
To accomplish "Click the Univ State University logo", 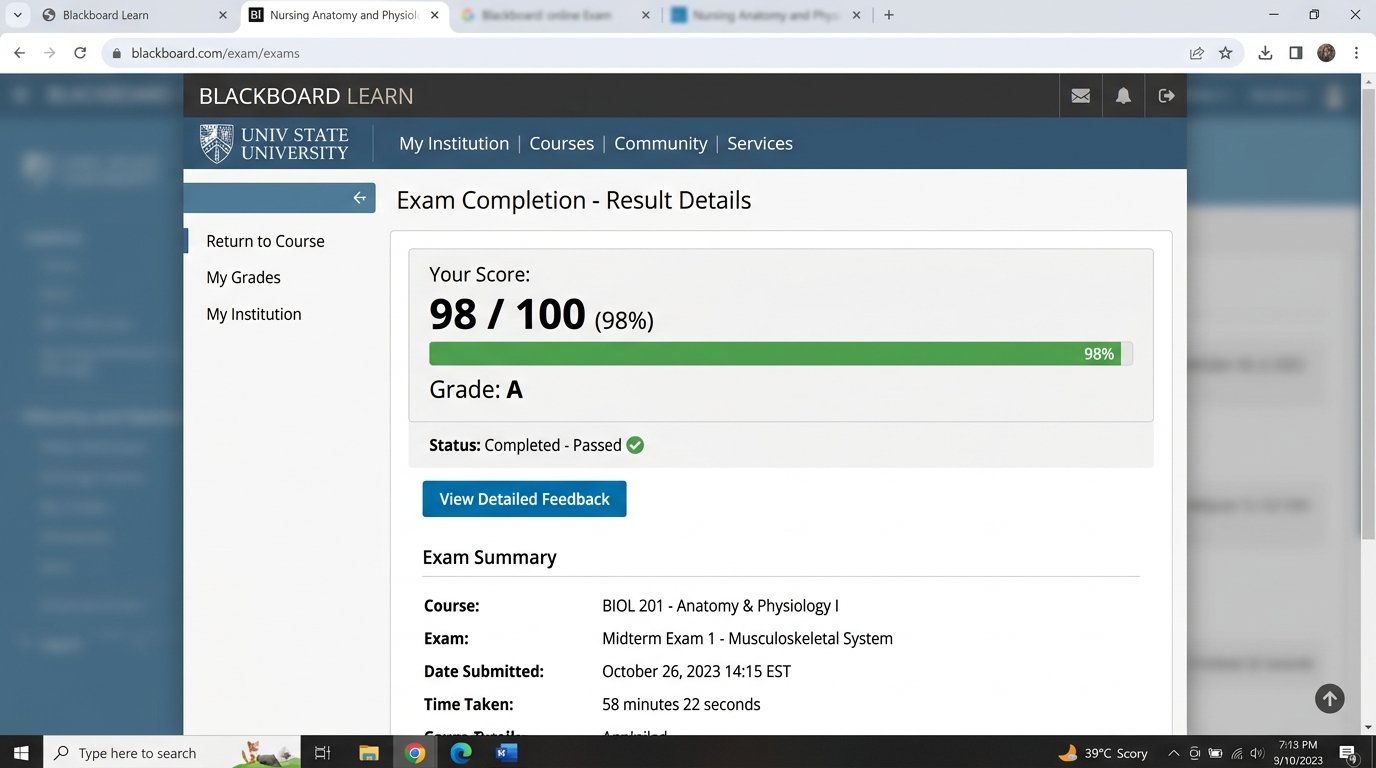I will pyautogui.click(x=275, y=144).
